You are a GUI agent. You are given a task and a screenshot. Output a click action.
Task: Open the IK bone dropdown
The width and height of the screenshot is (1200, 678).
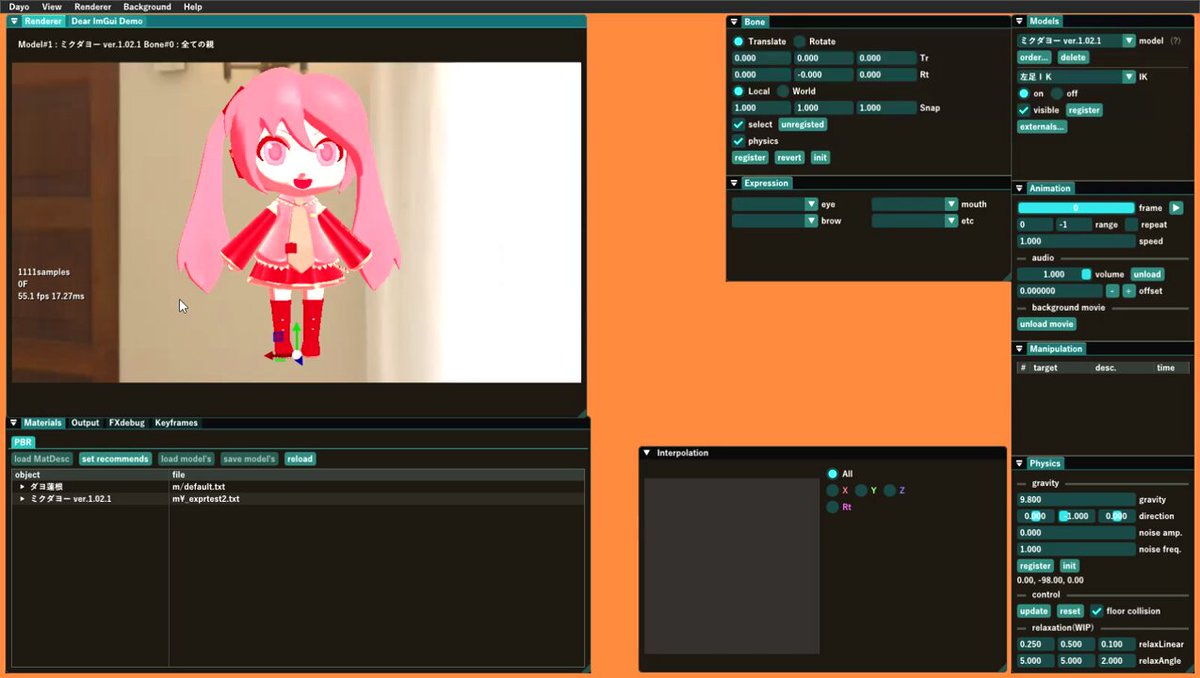[x=1076, y=76]
